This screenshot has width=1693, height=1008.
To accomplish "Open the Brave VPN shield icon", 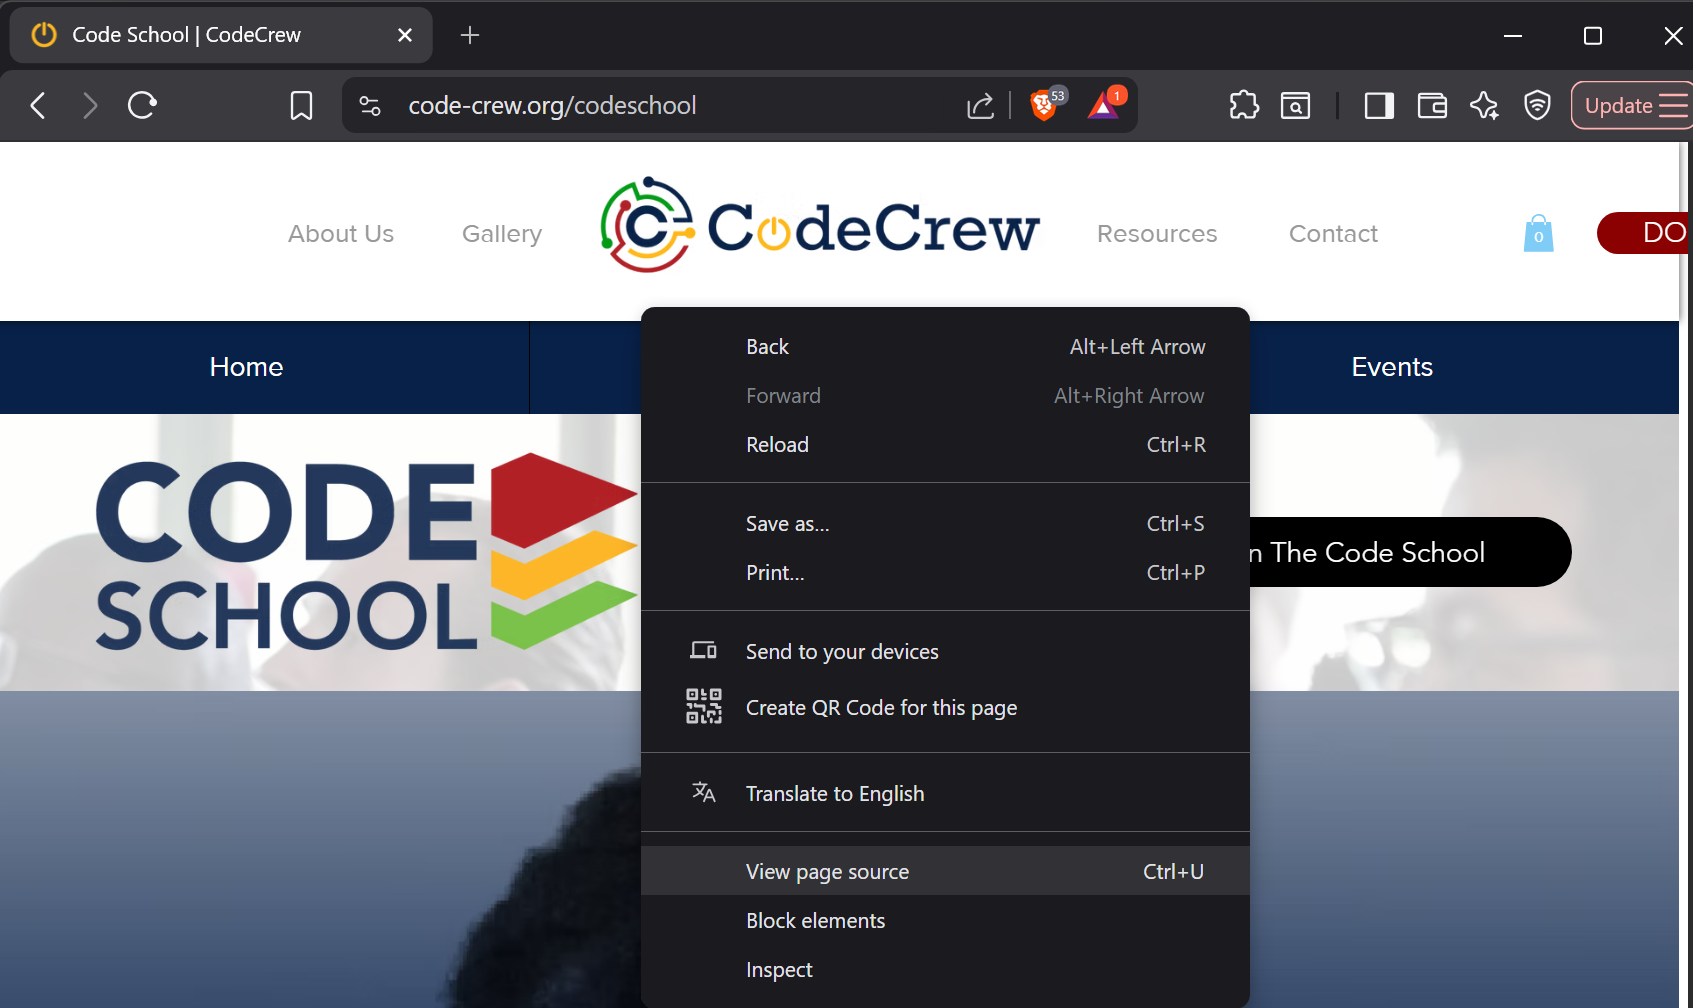I will click(x=1537, y=105).
